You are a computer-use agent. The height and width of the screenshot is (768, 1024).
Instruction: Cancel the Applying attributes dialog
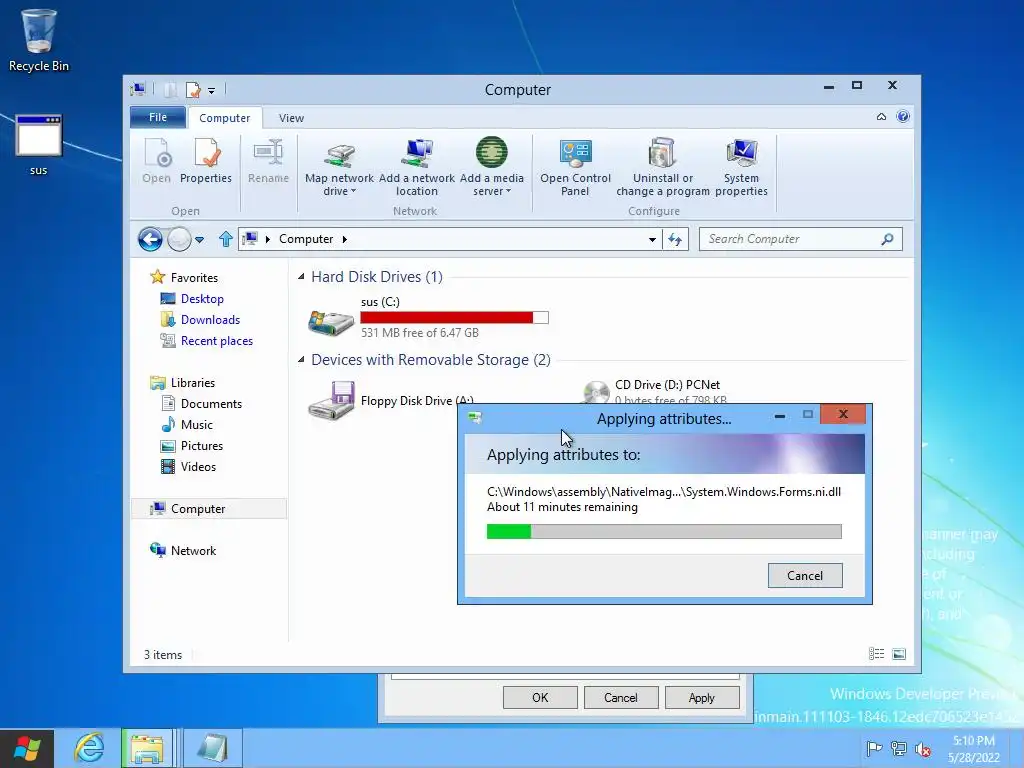click(x=805, y=575)
